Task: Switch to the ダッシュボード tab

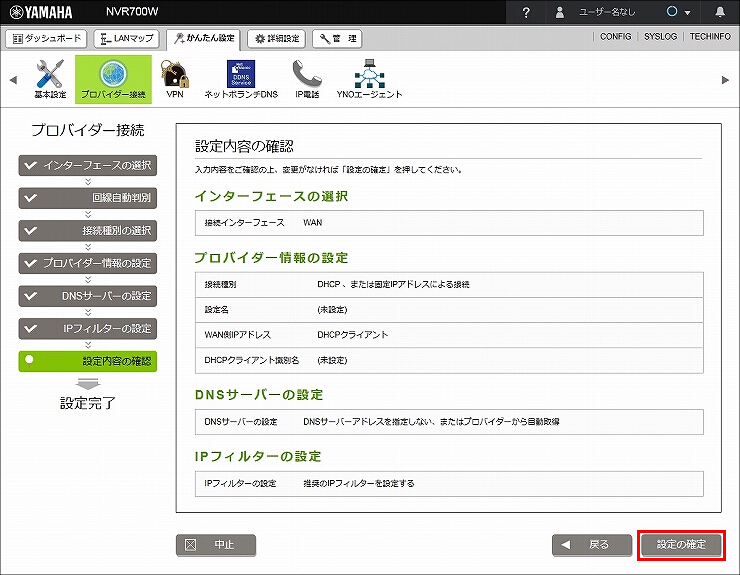Action: click(46, 38)
